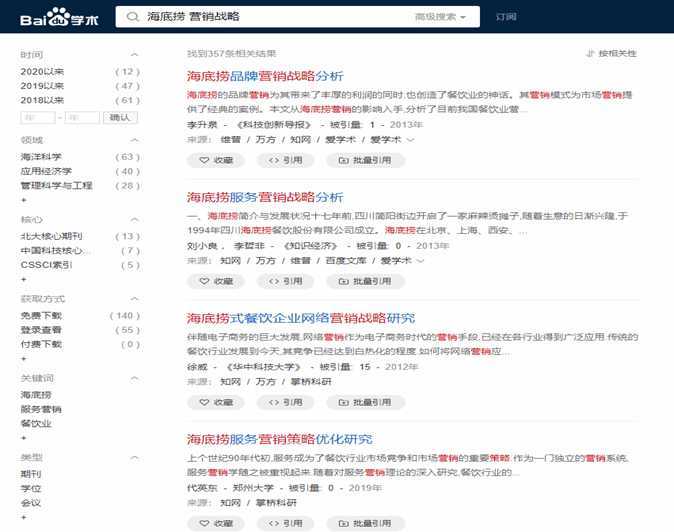This screenshot has height=532, width=674.
Task: Filter results by 2018以来
Action: point(42,100)
